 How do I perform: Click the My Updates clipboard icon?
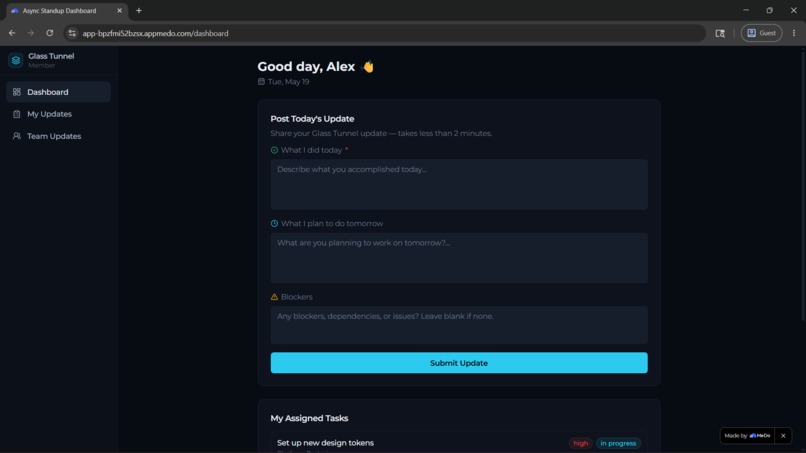pos(16,114)
